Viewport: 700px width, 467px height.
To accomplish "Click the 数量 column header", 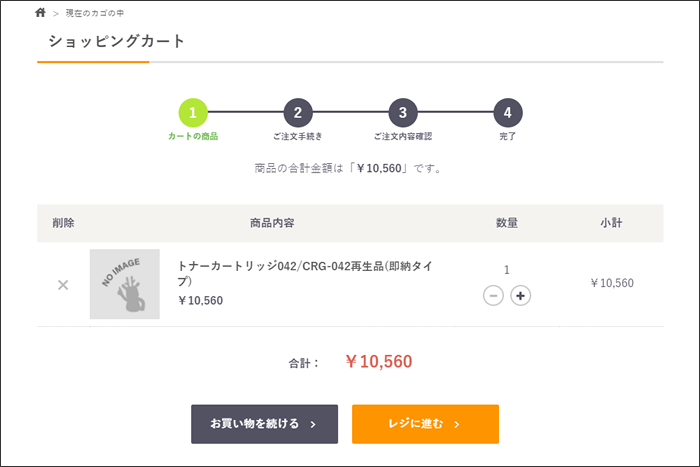I will tap(507, 223).
